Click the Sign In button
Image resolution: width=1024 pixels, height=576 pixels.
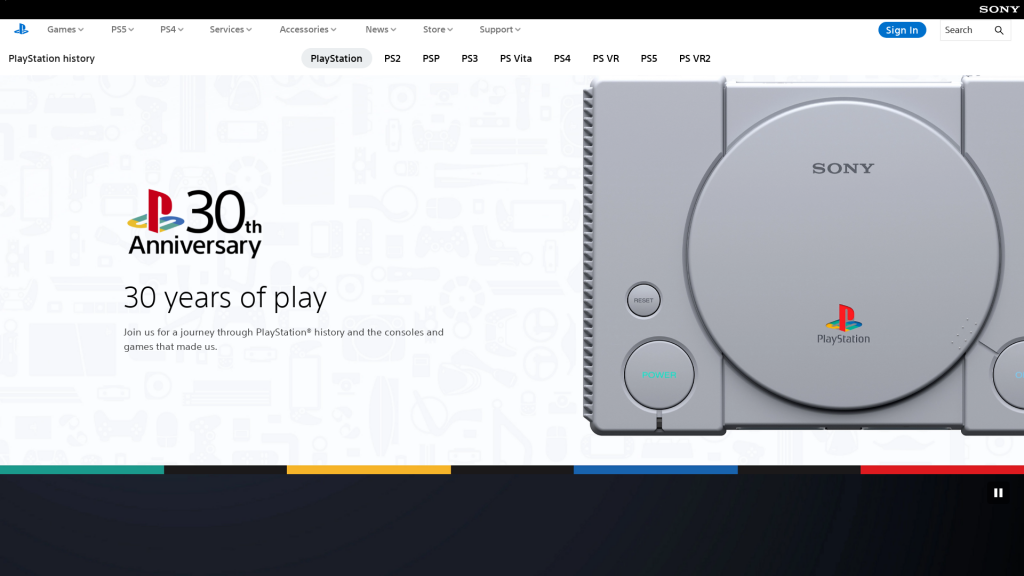(902, 30)
